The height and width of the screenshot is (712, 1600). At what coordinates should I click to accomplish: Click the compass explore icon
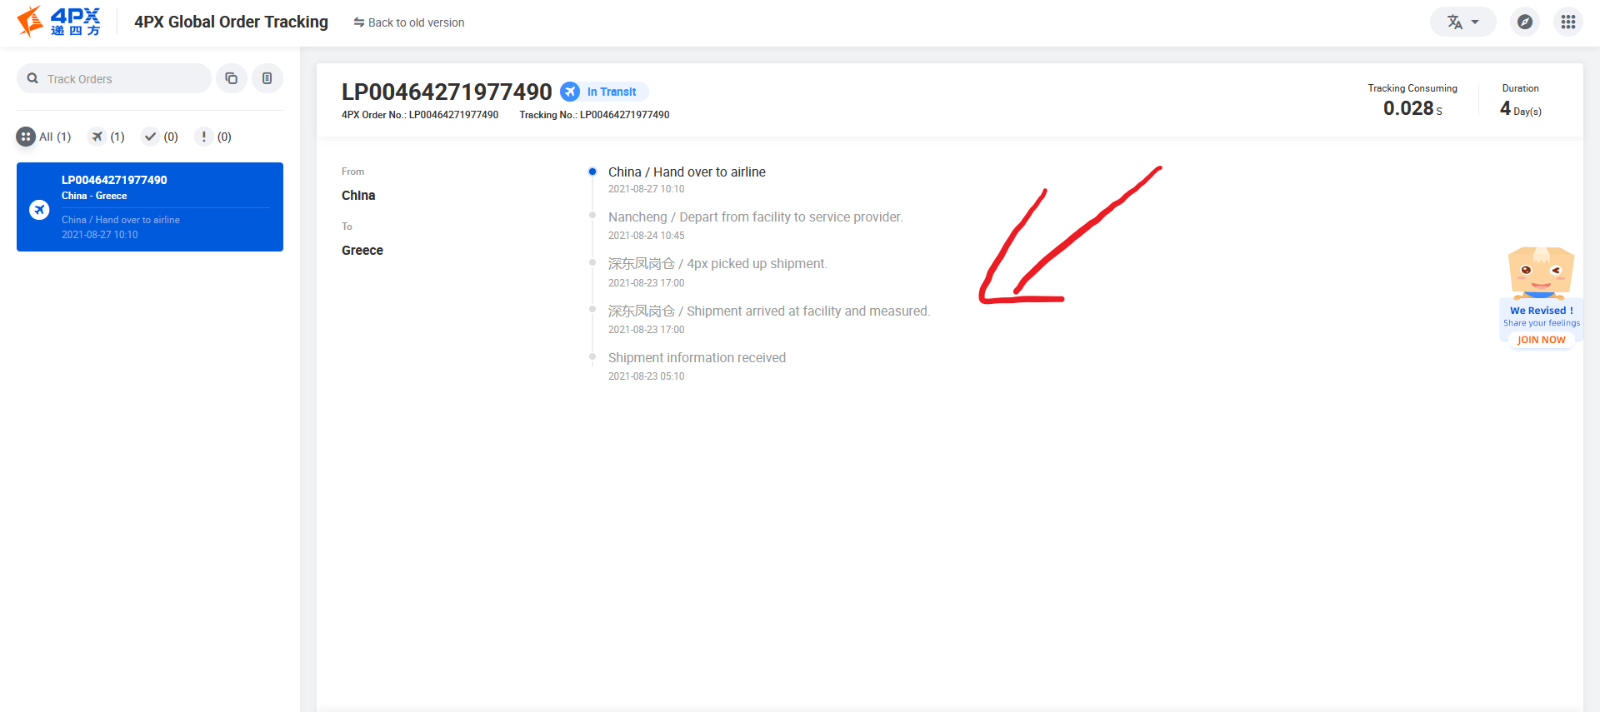click(x=1524, y=22)
